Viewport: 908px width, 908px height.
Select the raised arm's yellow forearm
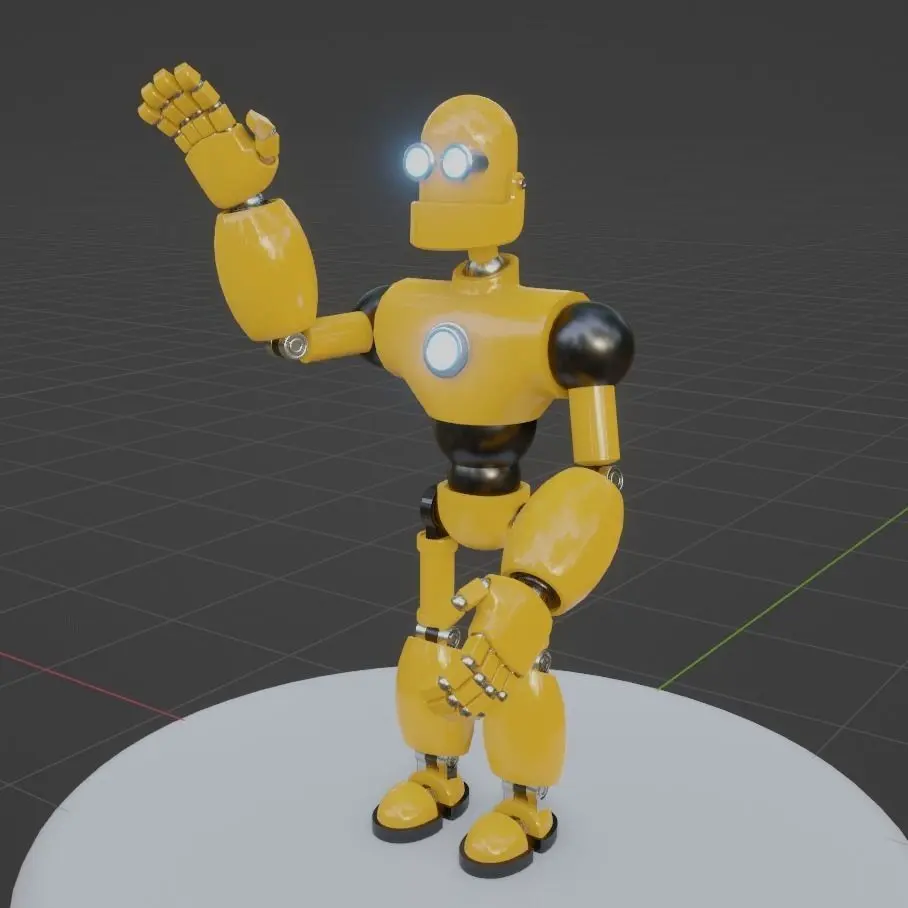click(x=265, y=269)
